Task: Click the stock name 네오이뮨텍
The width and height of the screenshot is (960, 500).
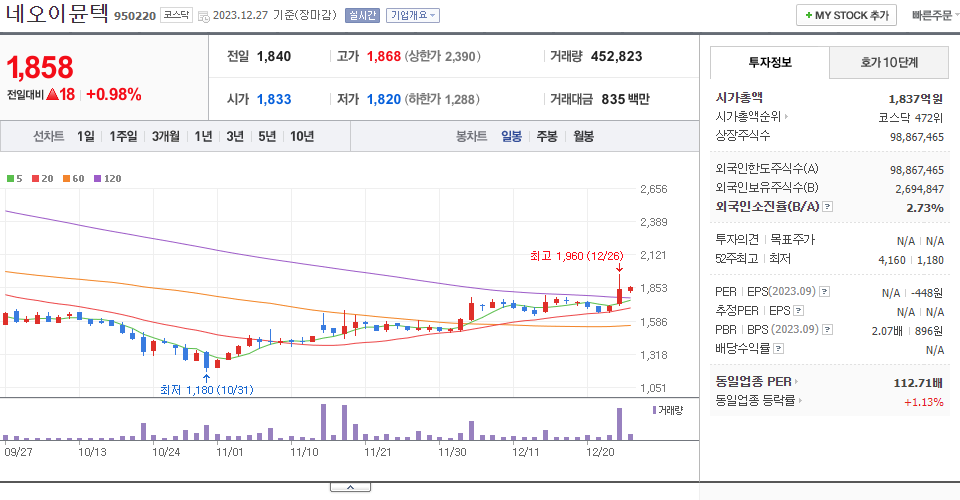Action: pos(57,13)
